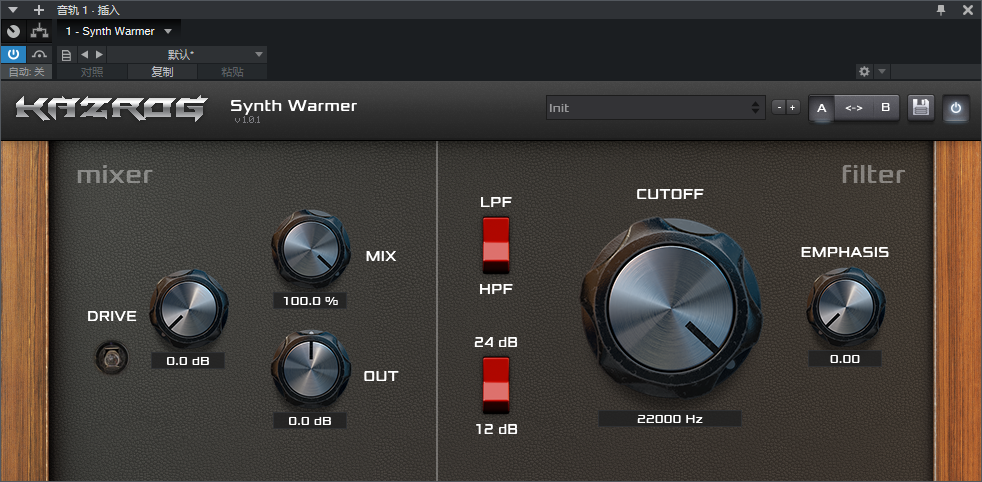The image size is (982, 482).
Task: Click the mixer section heading
Action: [115, 175]
